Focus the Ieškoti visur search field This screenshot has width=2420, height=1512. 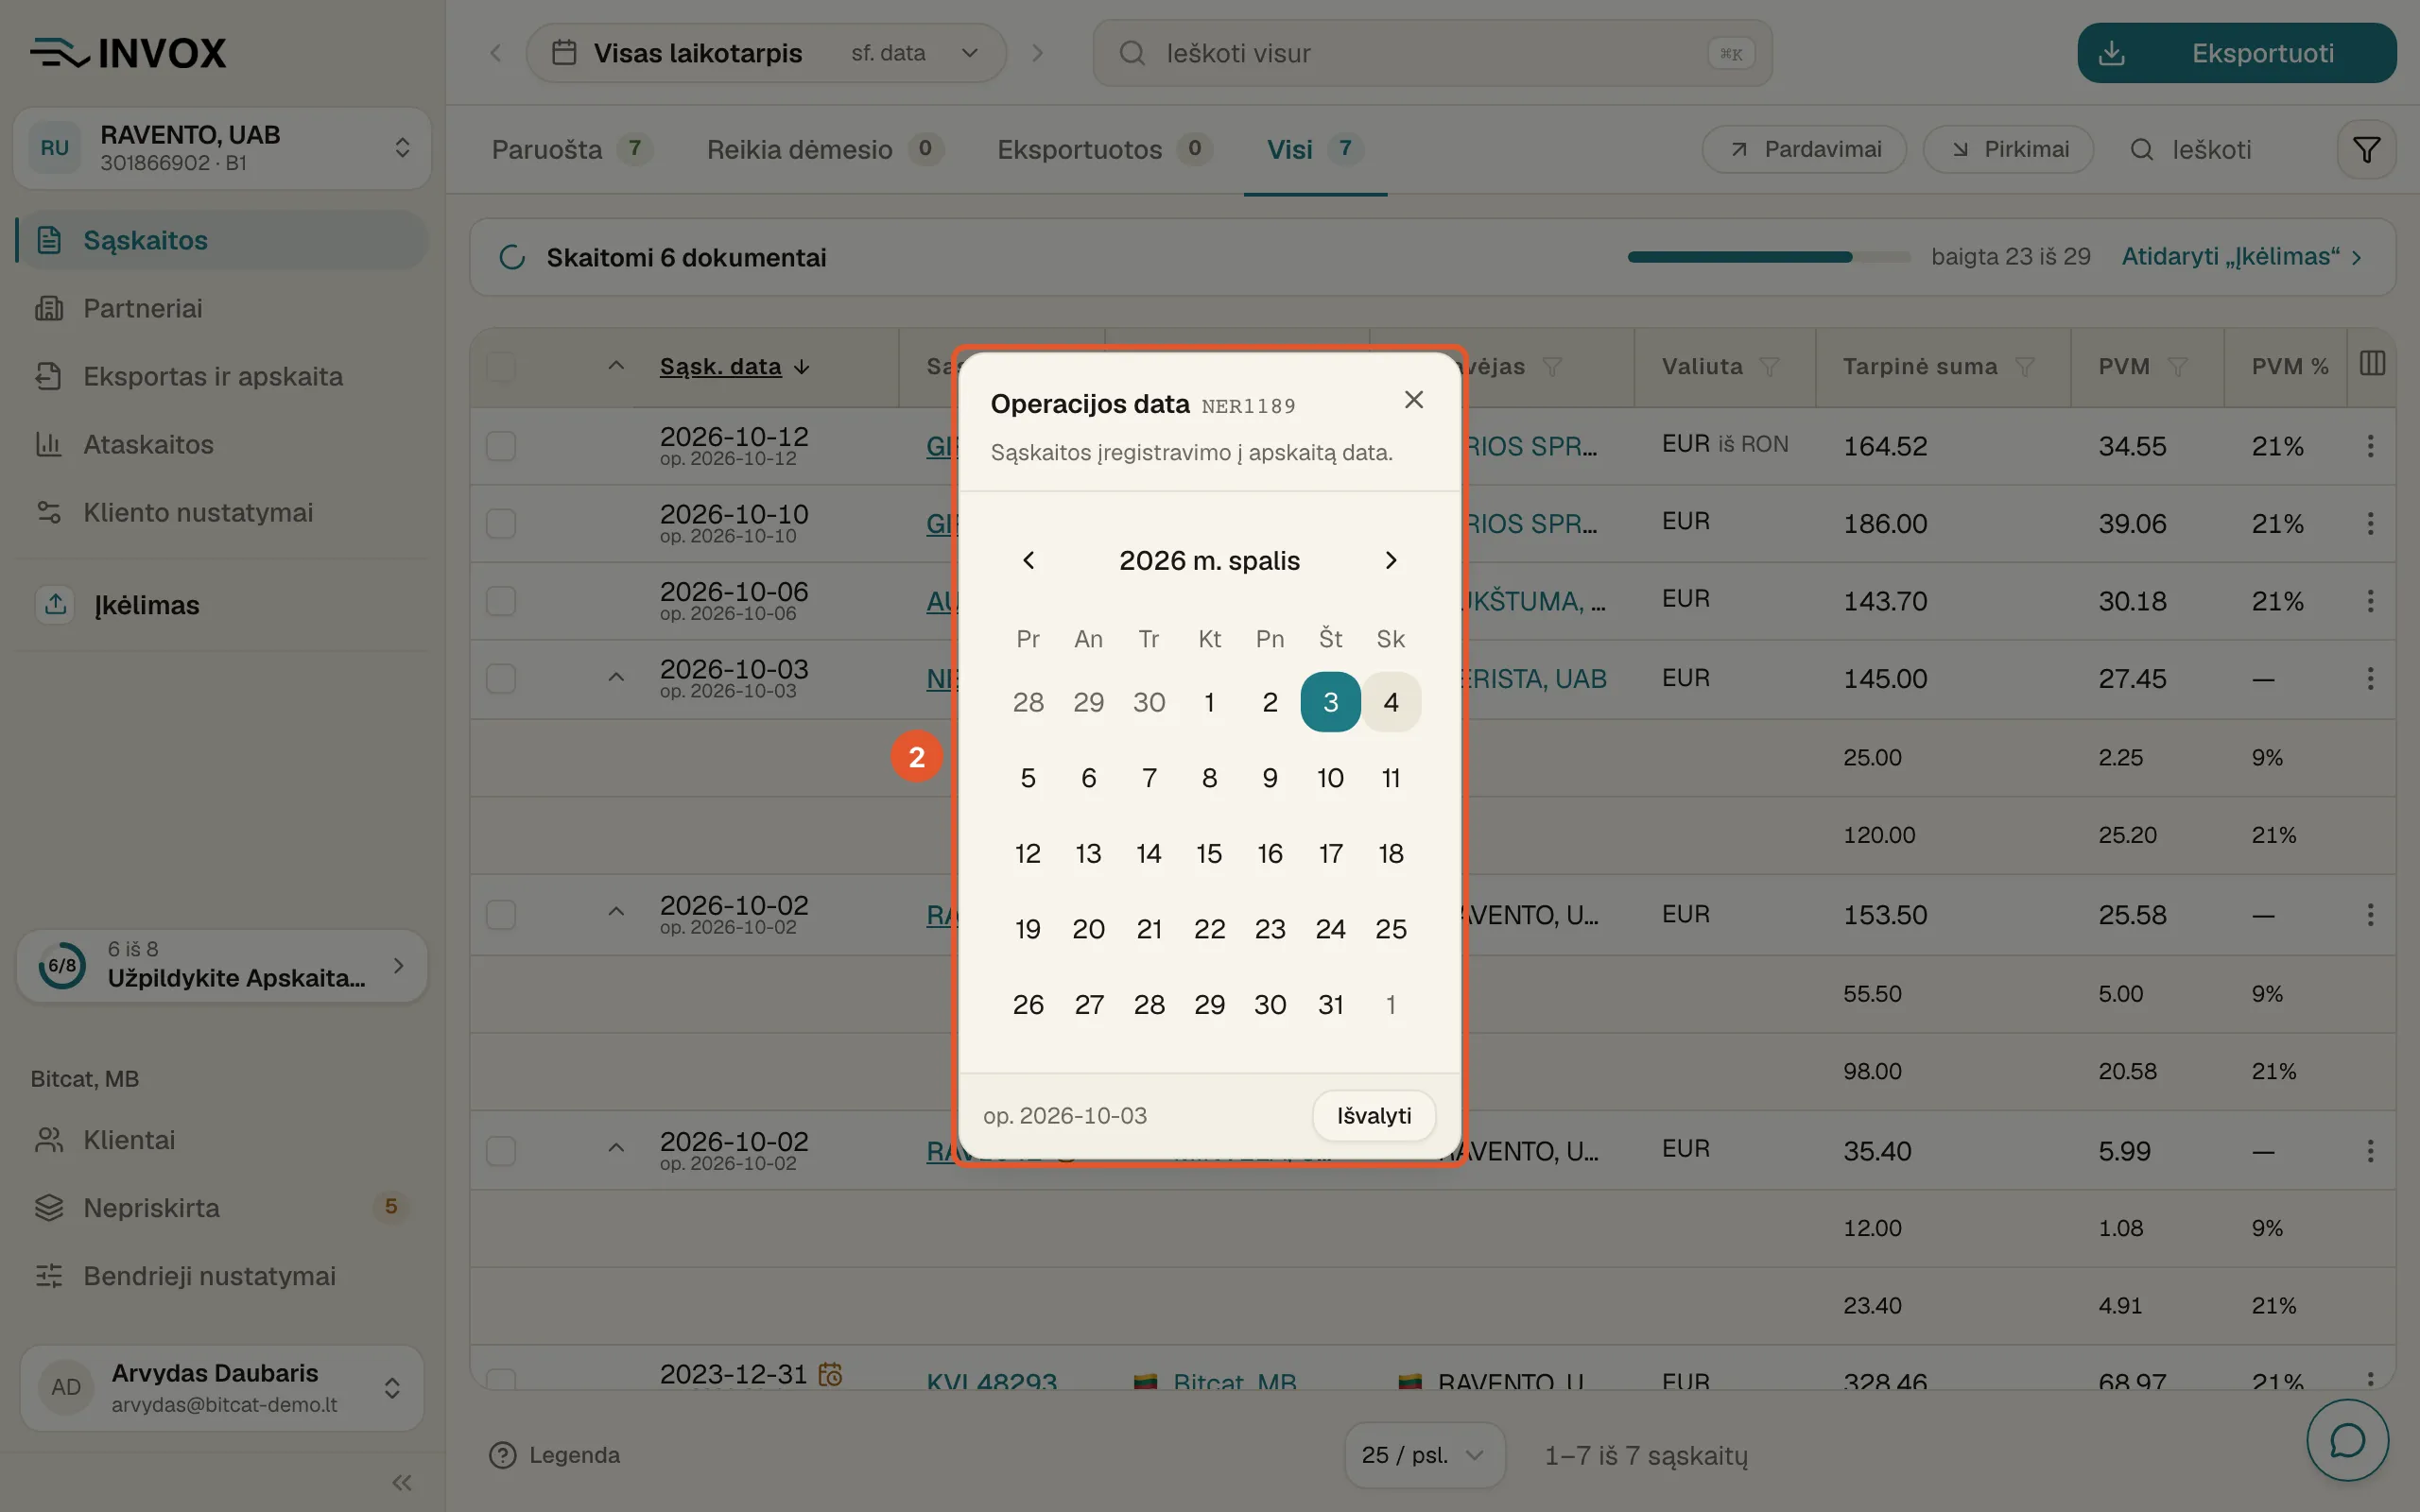(x=1432, y=53)
